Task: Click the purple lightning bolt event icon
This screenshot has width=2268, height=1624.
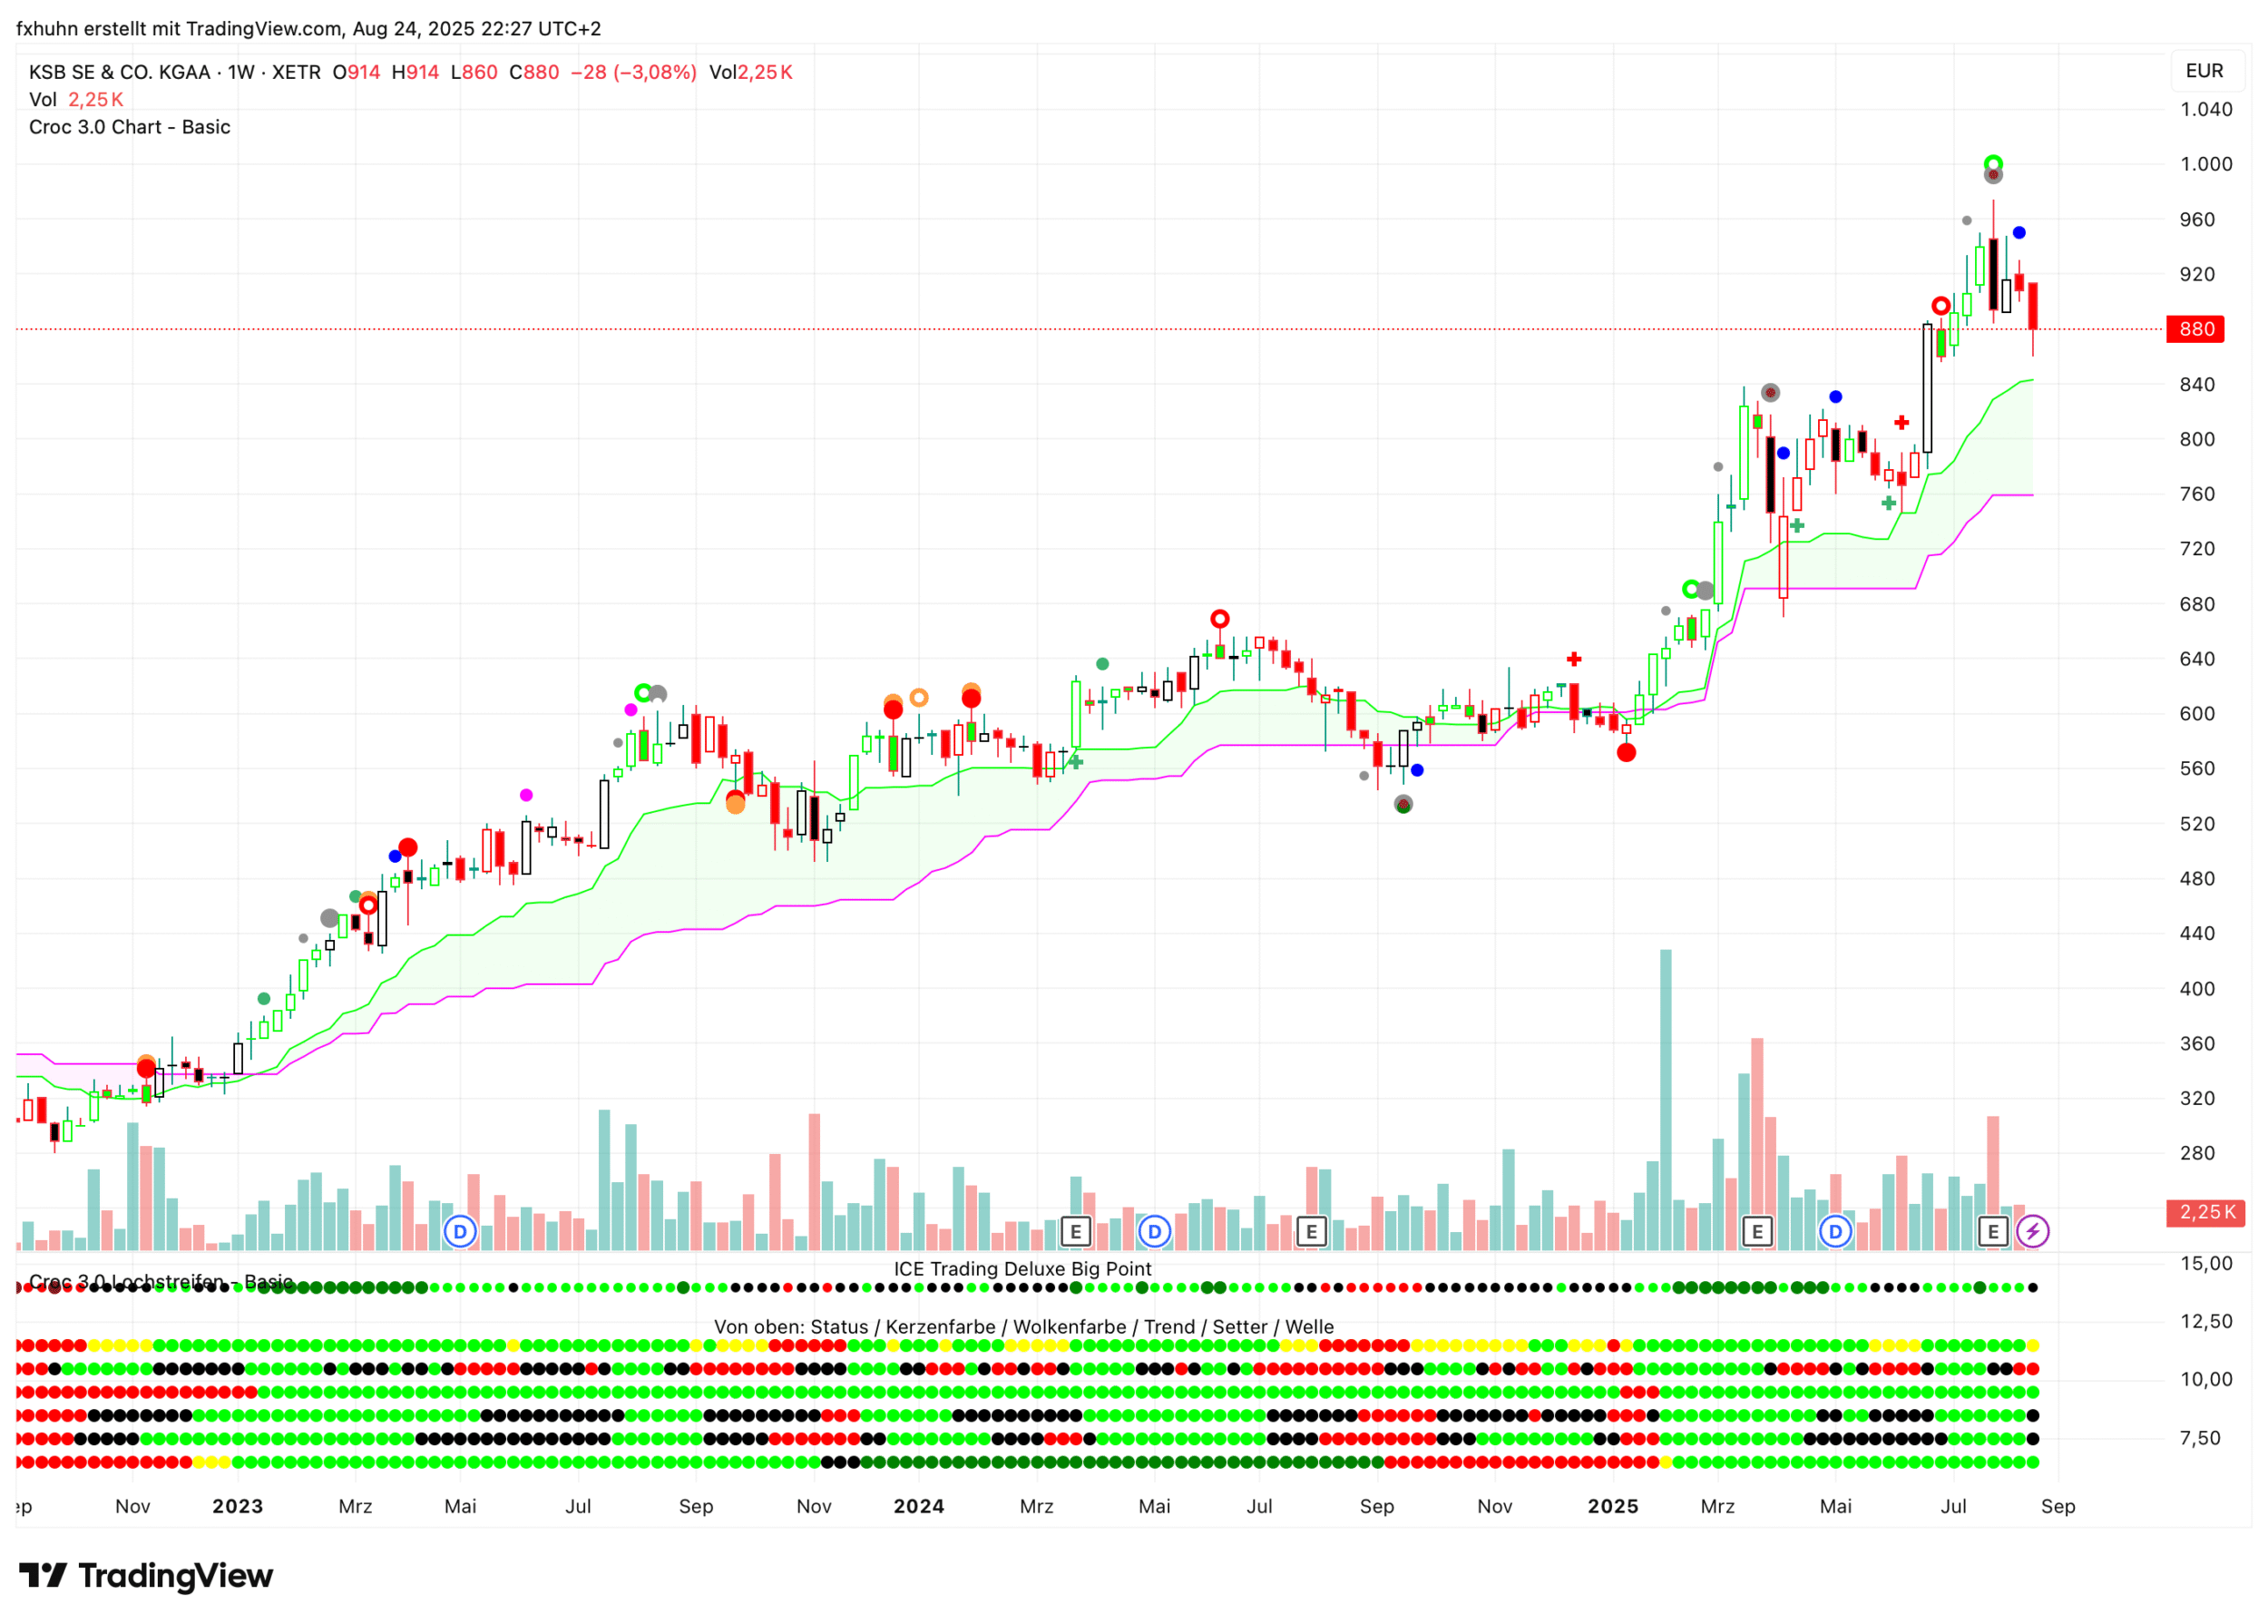Action: [x=2032, y=1231]
